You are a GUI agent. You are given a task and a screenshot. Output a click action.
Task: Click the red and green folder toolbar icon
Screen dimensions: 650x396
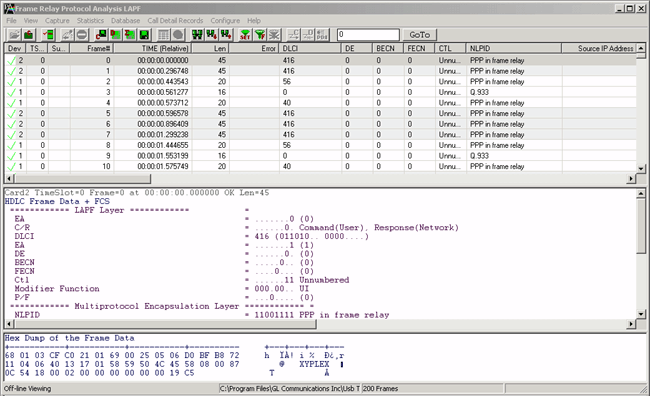tap(29, 34)
